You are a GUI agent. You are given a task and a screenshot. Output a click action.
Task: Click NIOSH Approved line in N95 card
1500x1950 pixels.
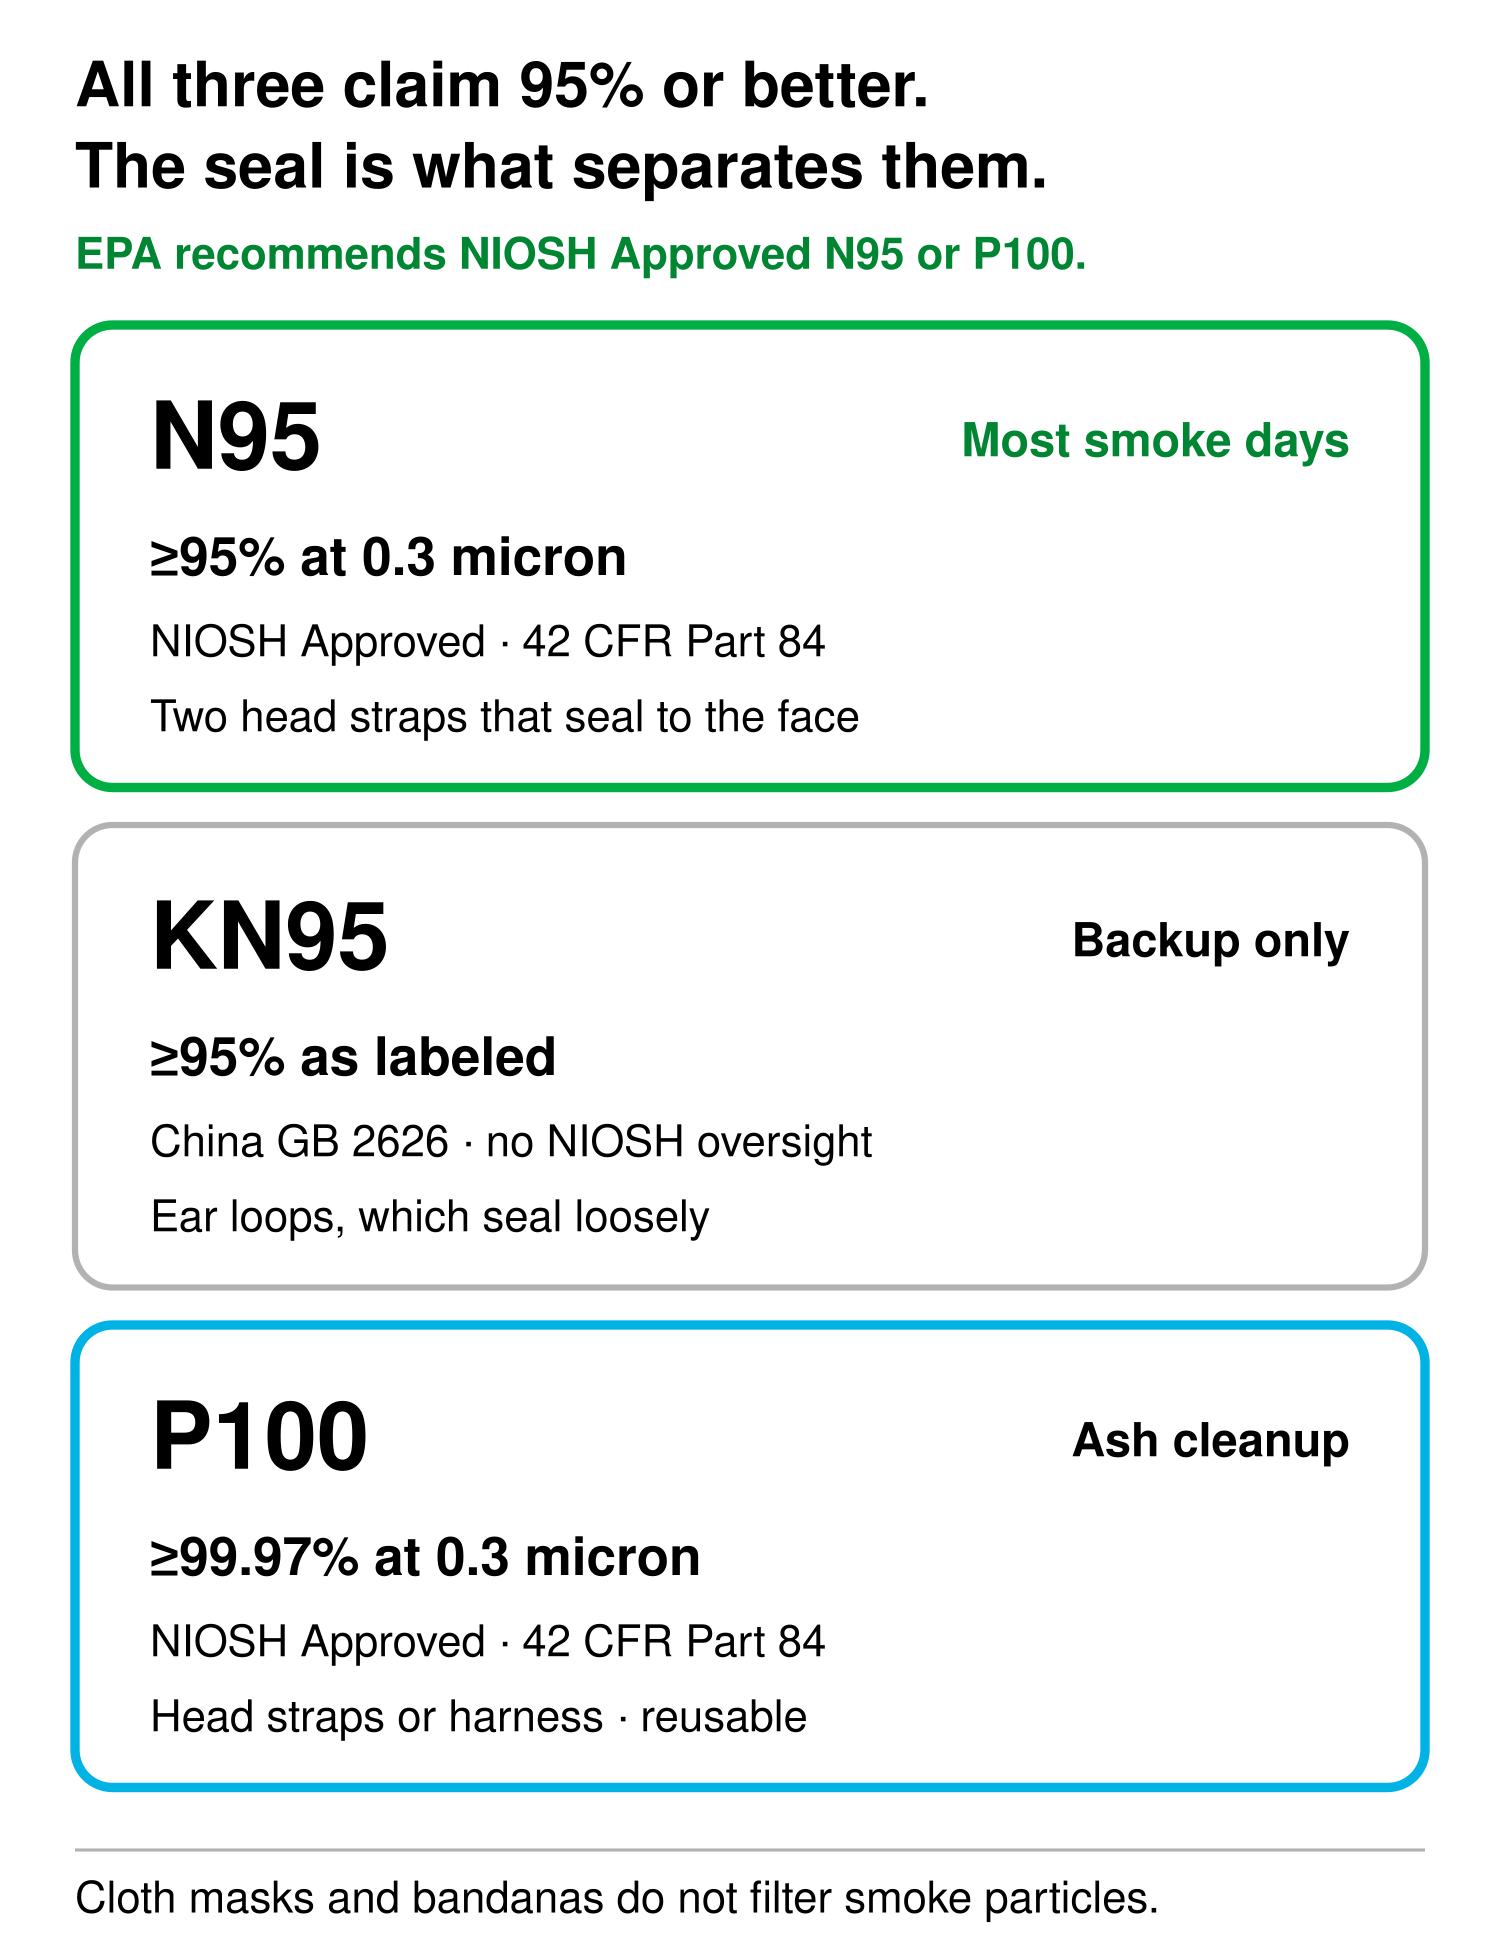click(488, 642)
